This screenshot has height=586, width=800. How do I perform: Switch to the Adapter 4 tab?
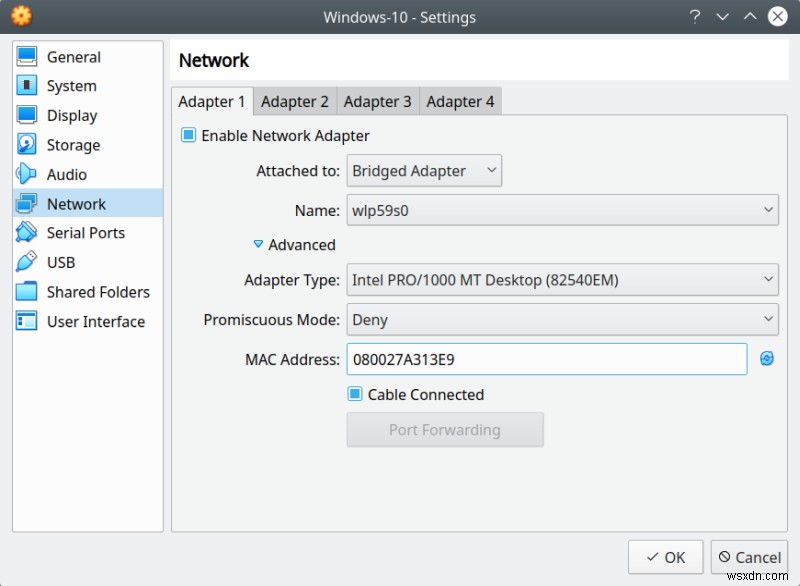pyautogui.click(x=460, y=101)
